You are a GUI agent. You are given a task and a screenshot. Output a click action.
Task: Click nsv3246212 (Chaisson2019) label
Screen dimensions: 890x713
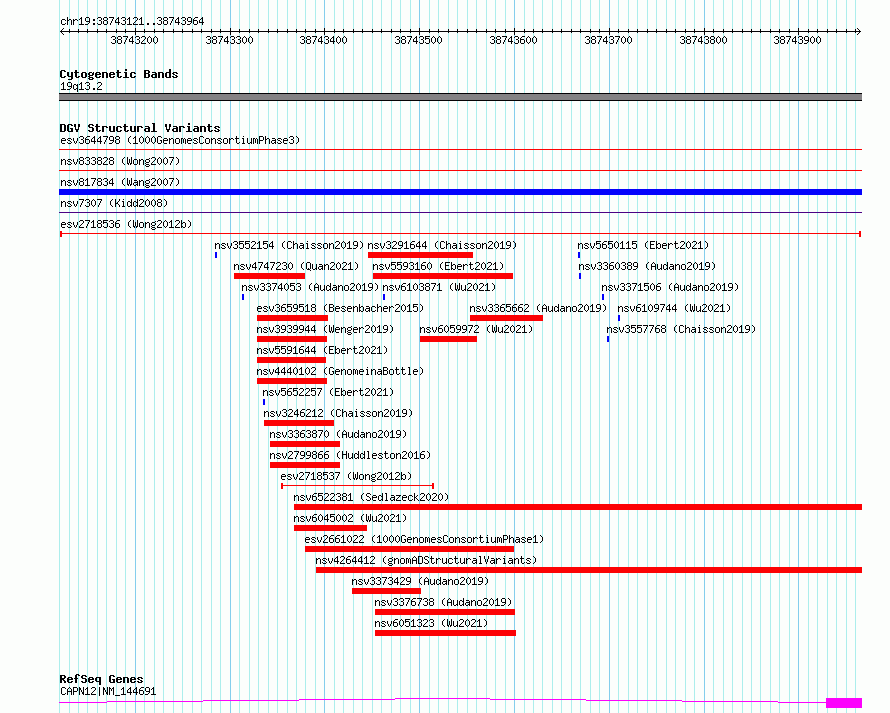(x=338, y=413)
